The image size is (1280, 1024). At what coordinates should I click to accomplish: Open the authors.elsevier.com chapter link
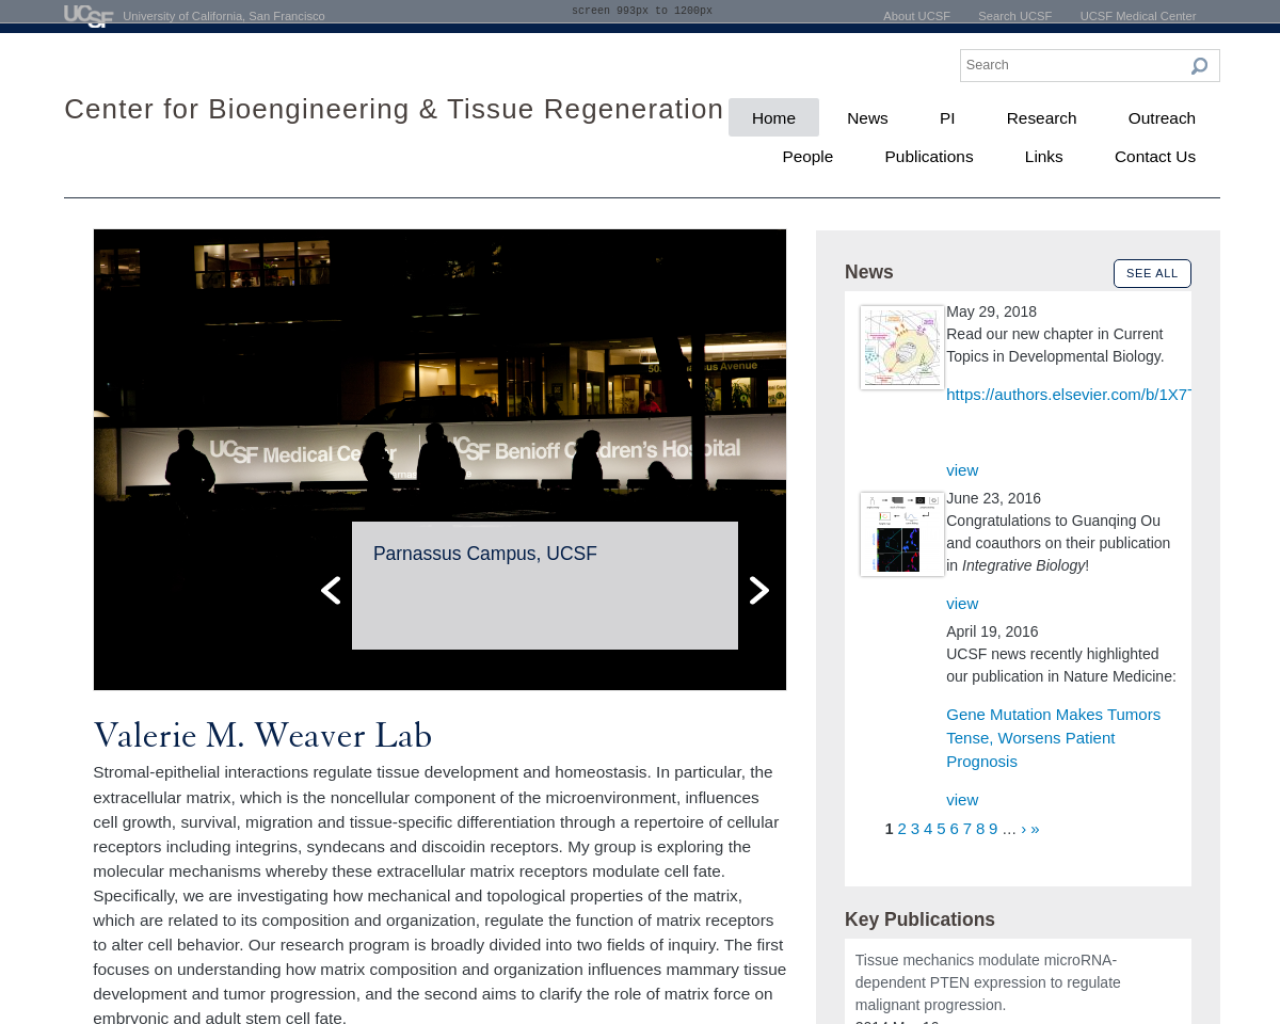point(1069,395)
